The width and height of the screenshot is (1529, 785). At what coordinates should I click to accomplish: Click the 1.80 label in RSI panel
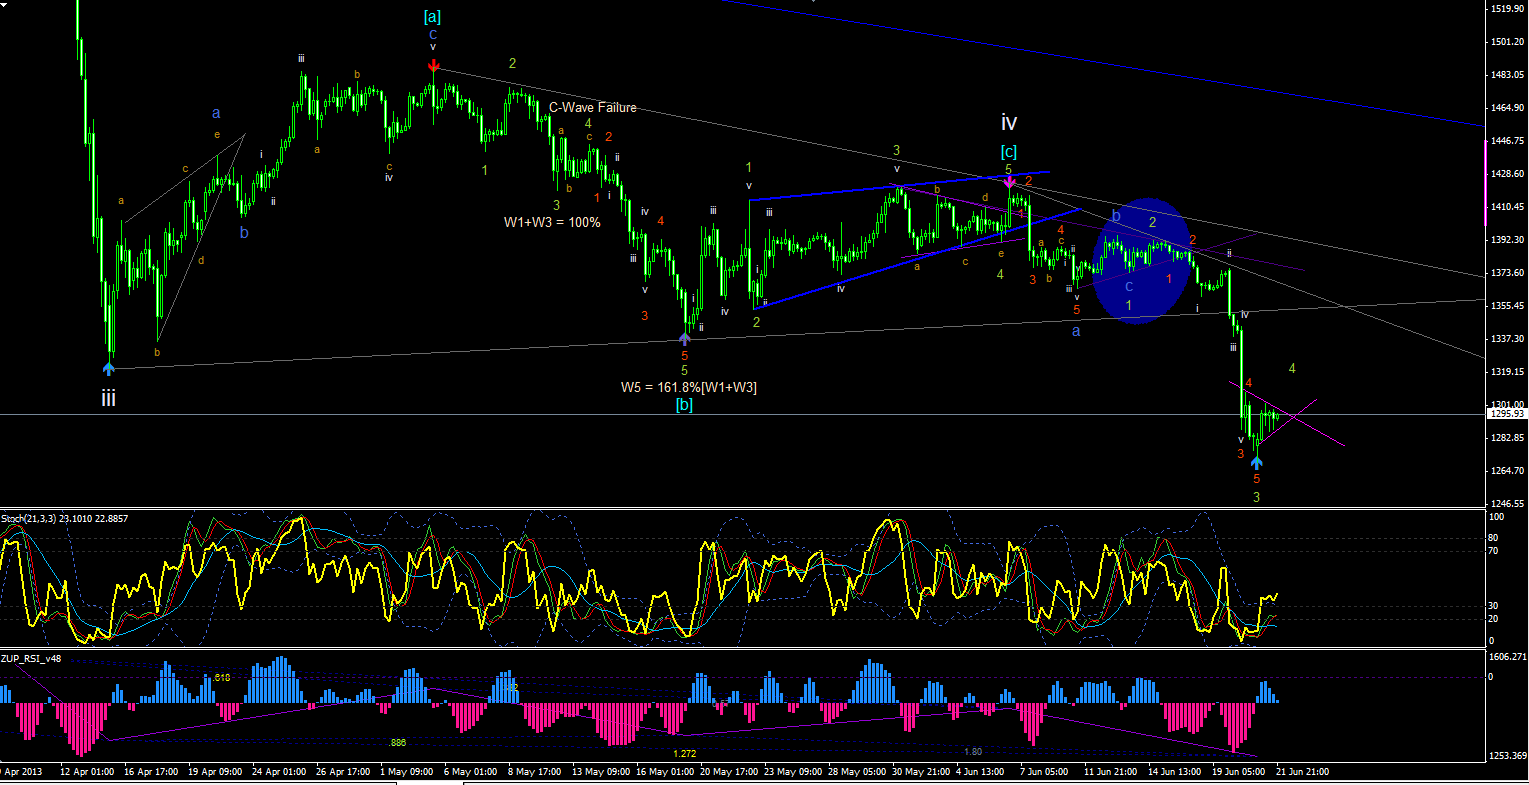(972, 751)
